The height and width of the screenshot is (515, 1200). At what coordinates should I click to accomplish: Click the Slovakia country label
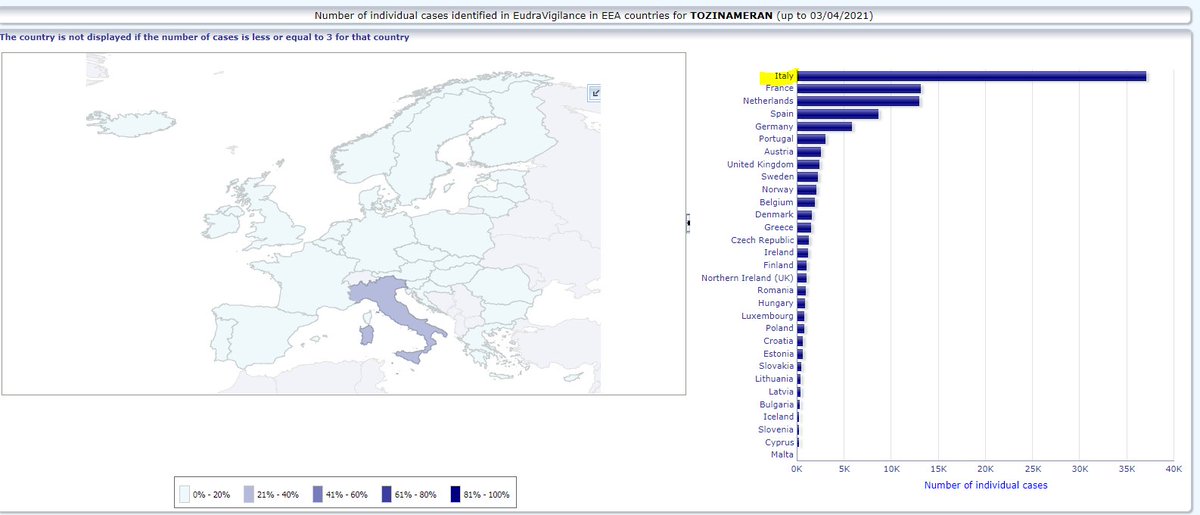coord(776,366)
